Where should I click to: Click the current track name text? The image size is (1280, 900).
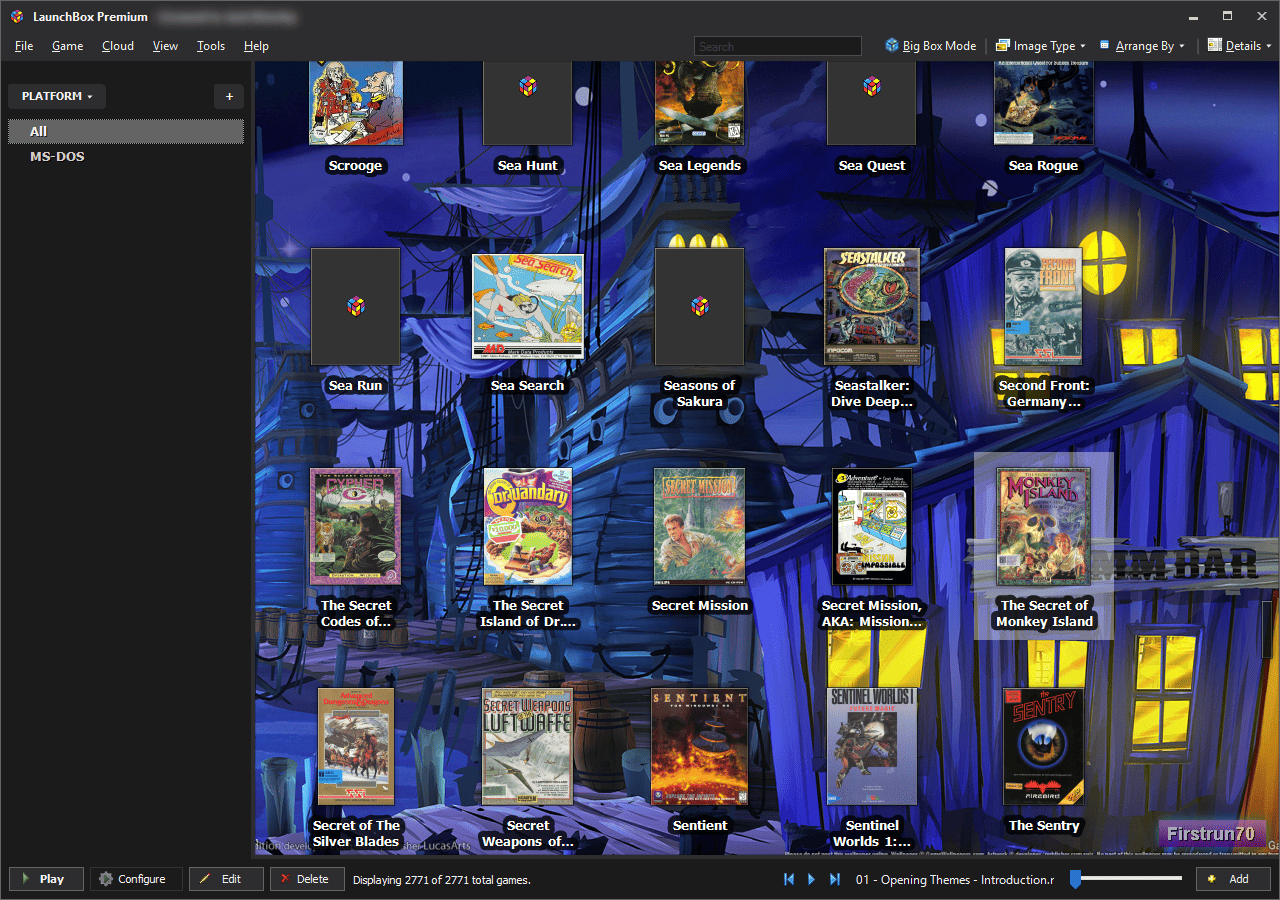point(955,880)
